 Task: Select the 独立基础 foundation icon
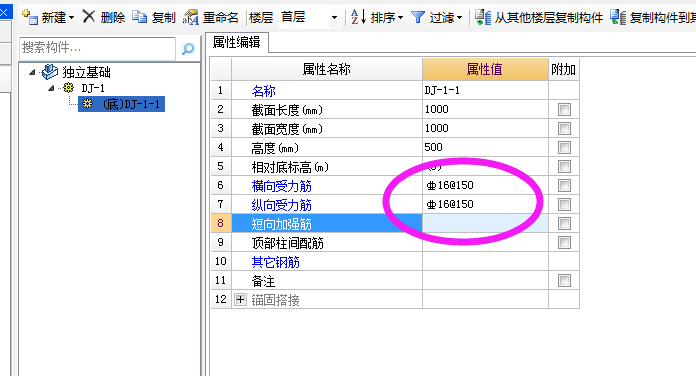tap(50, 71)
